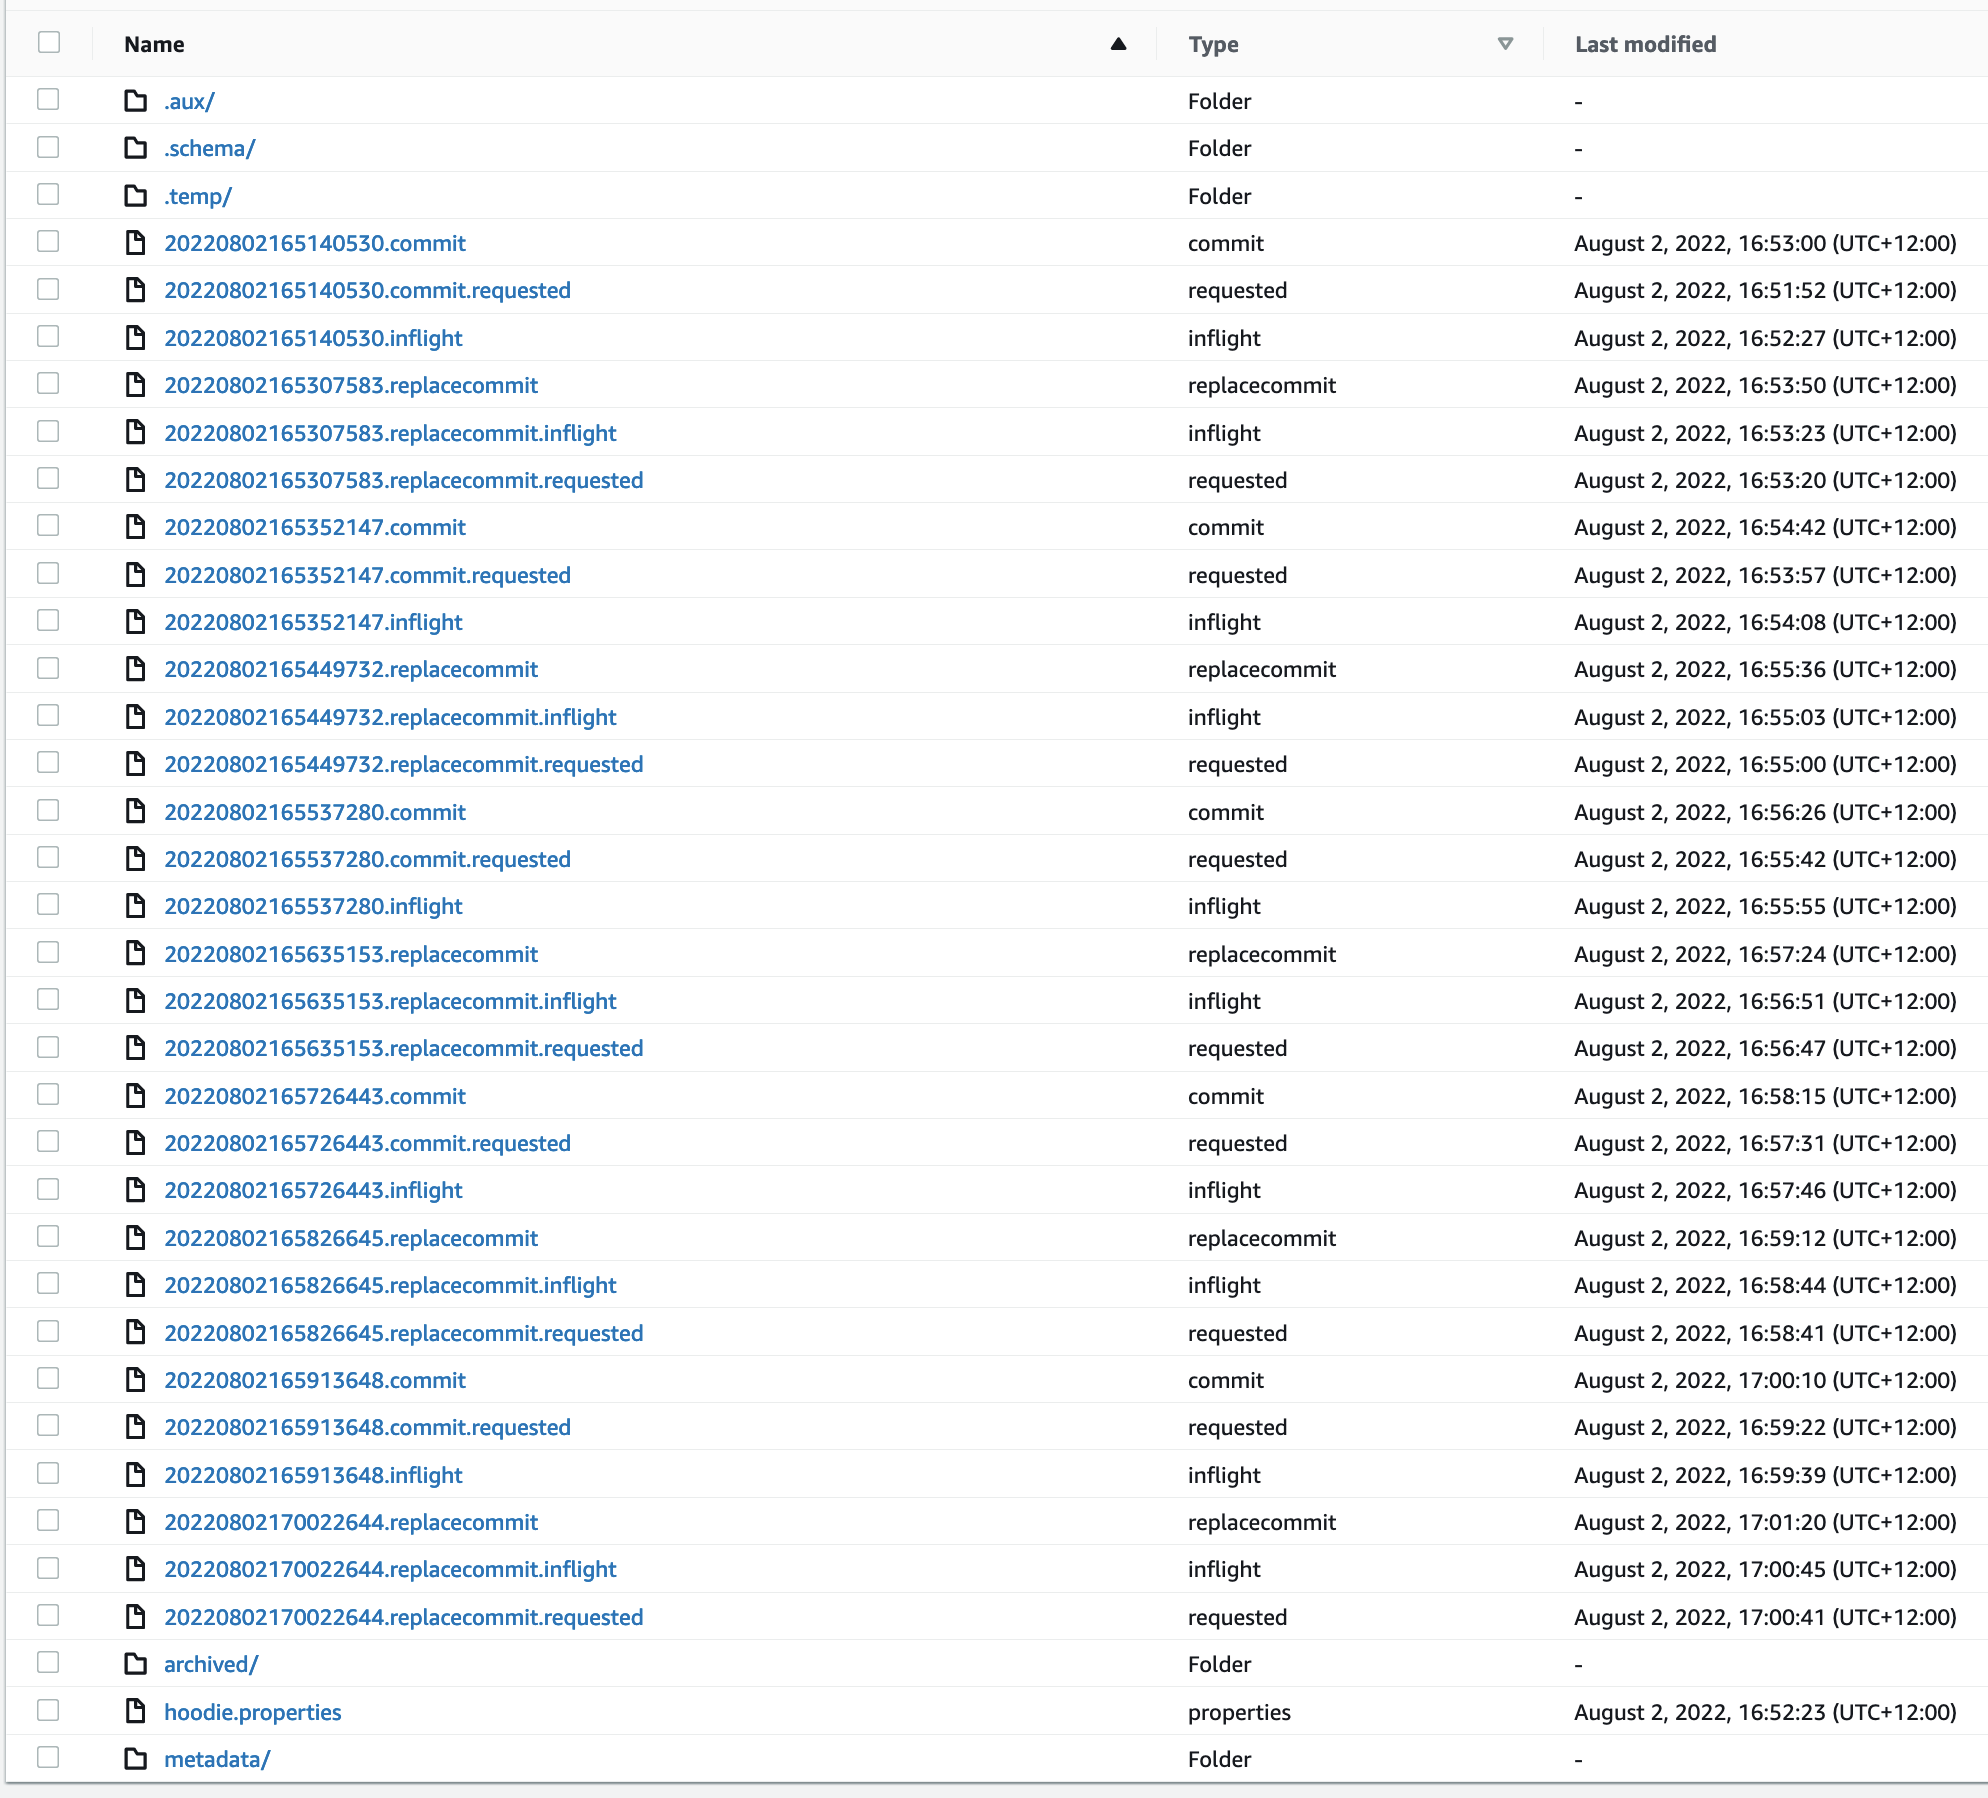Click the folder icon next to .schema/
This screenshot has height=1798, width=1988.
tap(135, 148)
